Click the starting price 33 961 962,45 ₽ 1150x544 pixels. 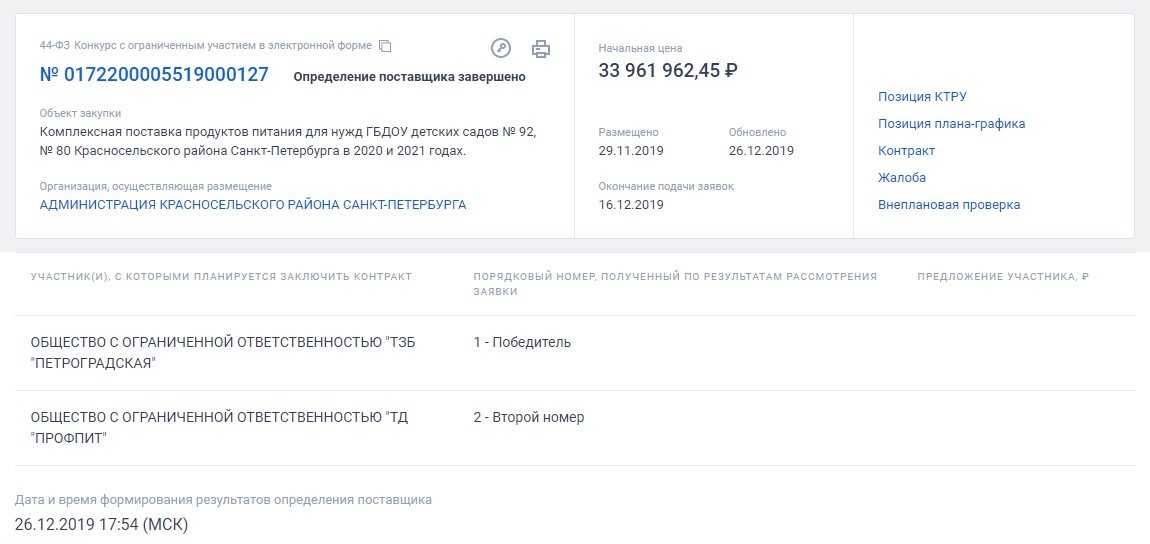pos(668,71)
